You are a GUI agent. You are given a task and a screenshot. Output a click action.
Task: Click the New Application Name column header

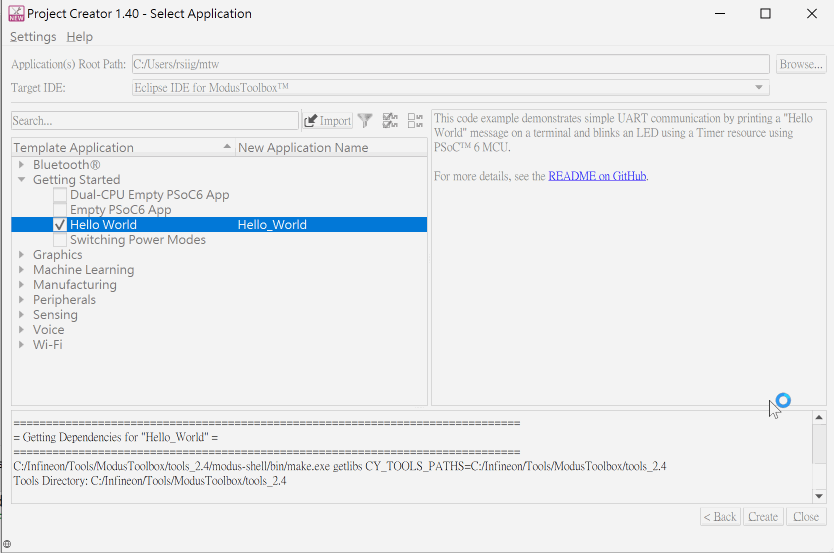point(331,147)
